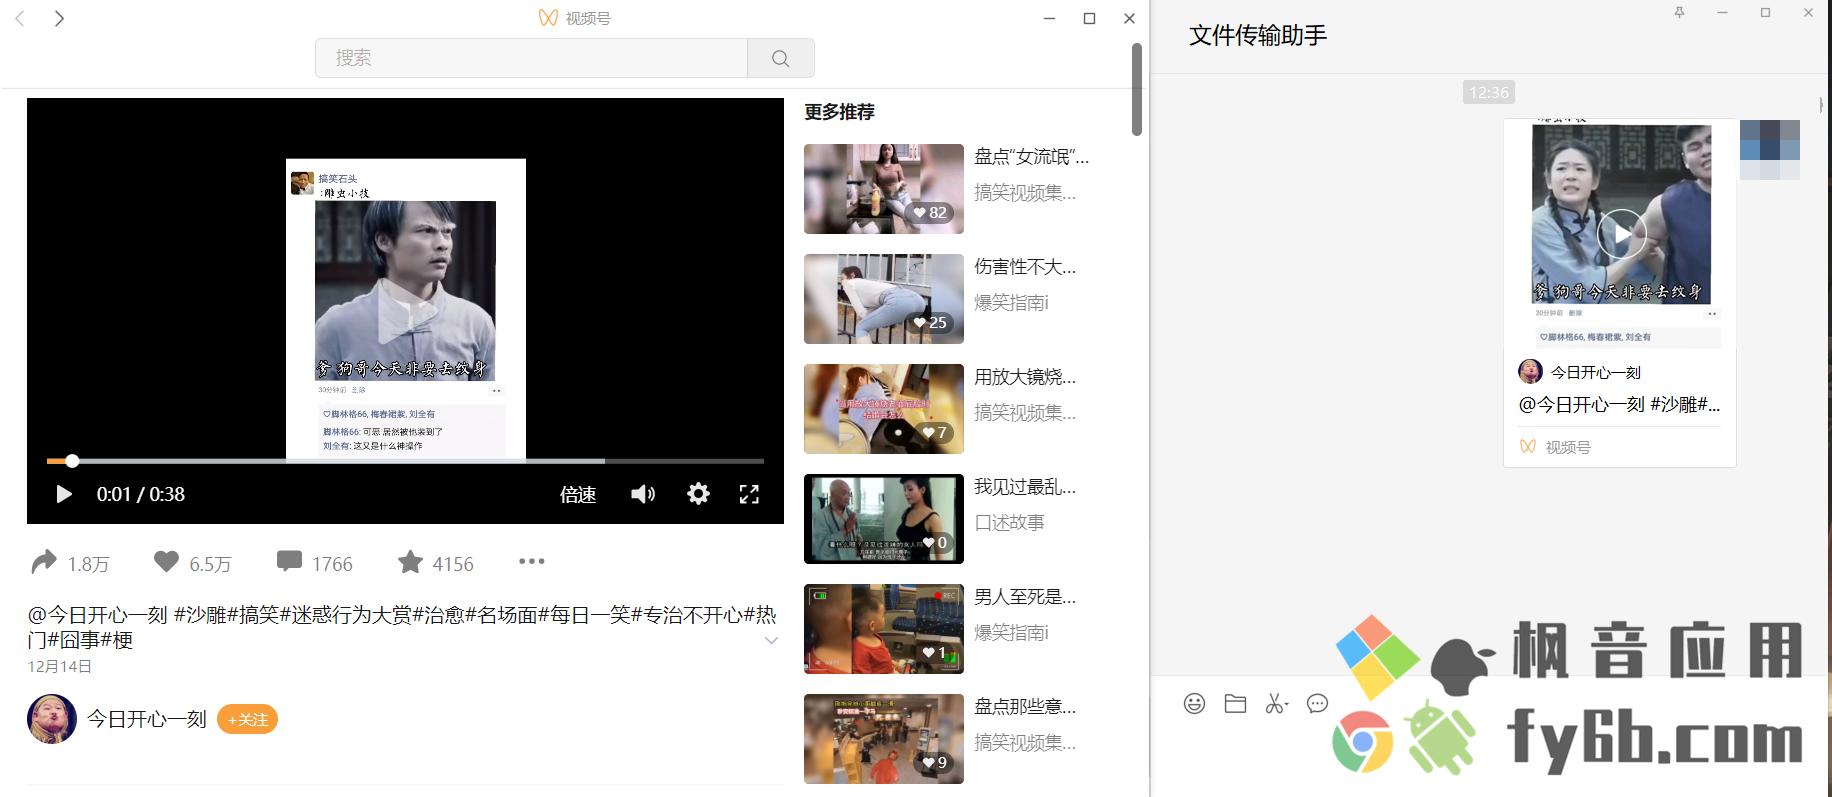Play the shared video in 文件传输助手 chat

coord(1621,234)
